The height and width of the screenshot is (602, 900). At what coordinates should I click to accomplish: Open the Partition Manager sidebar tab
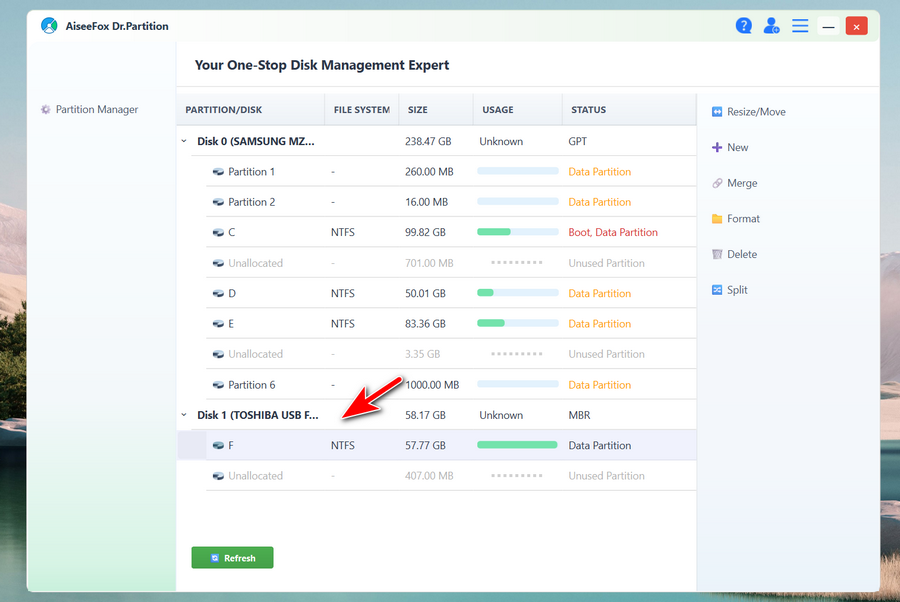tap(90, 110)
